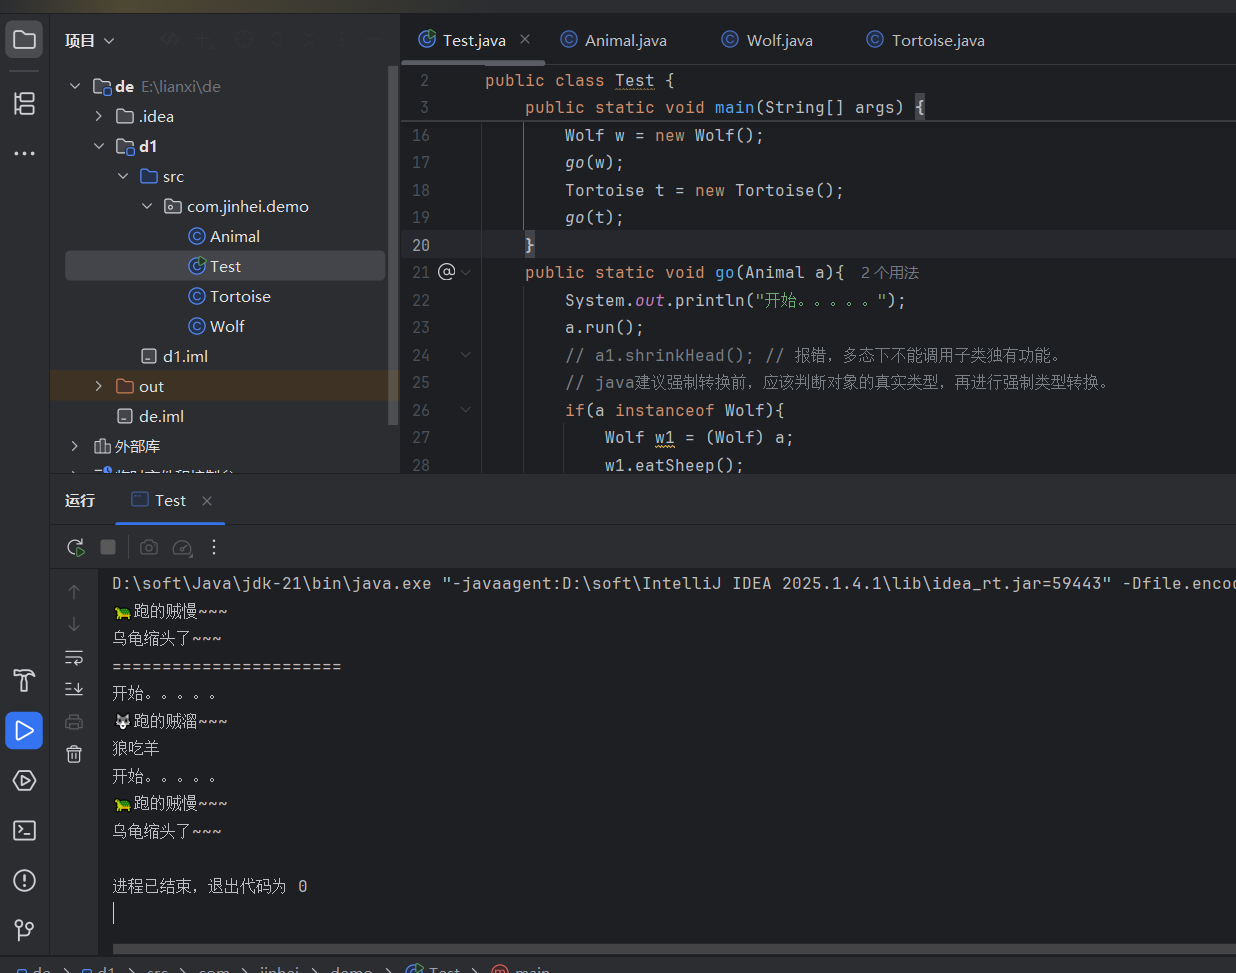
Task: Expand the out folder arrow
Action: pos(98,386)
